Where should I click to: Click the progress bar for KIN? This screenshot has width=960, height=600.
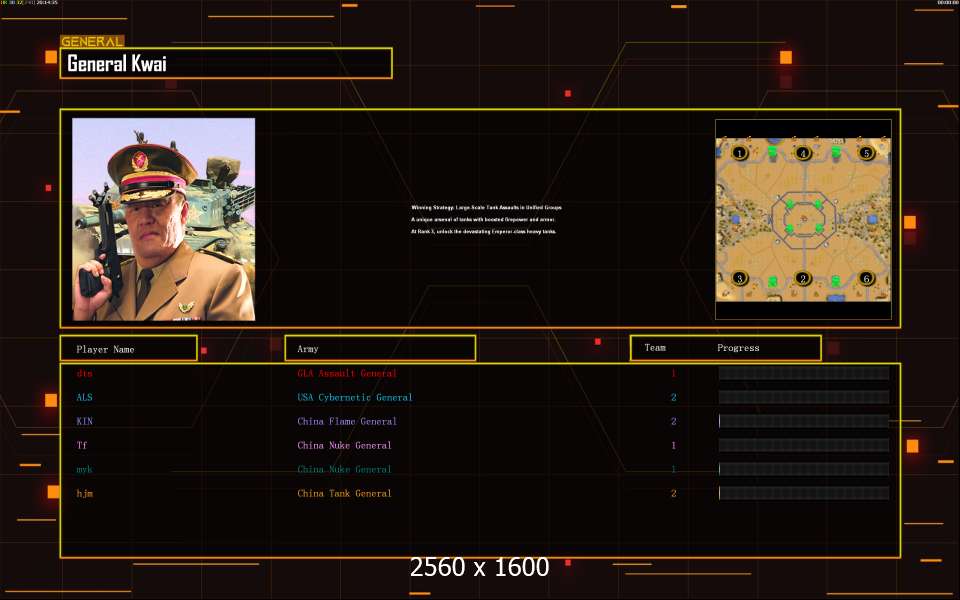click(804, 421)
